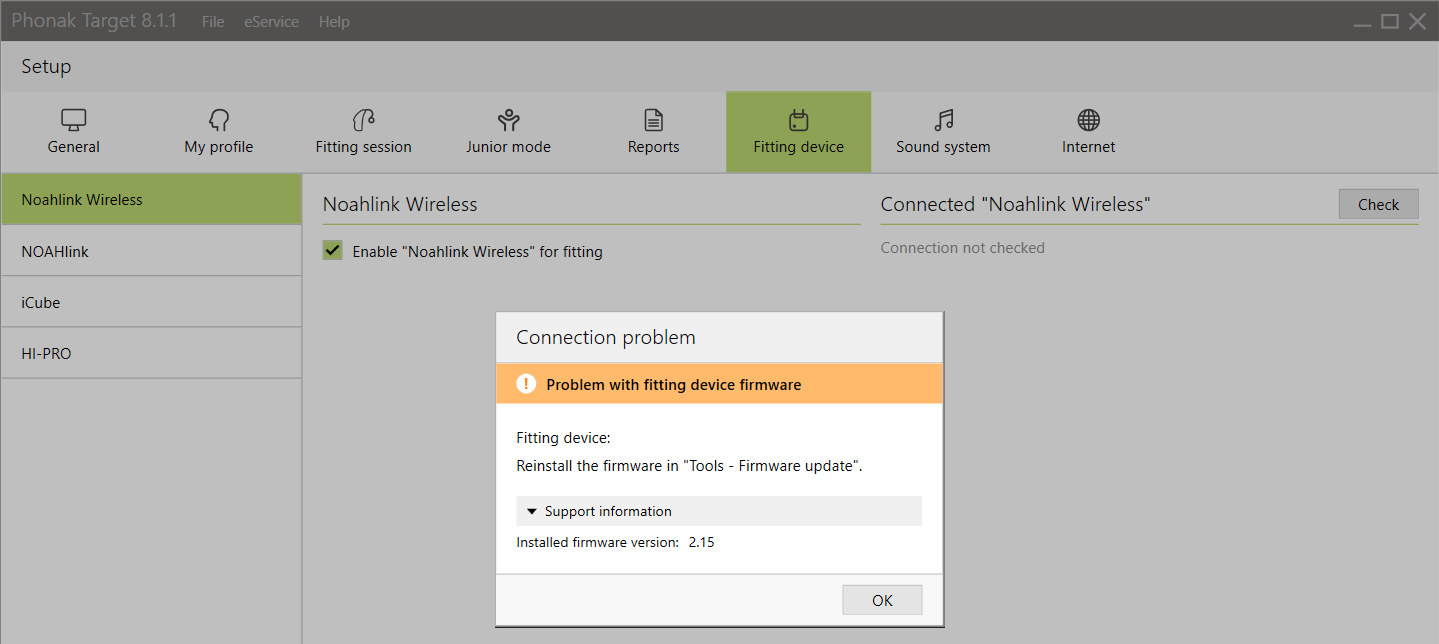The height and width of the screenshot is (644, 1439).
Task: Select Noahlink Wireless in the device list
Action: point(151,199)
